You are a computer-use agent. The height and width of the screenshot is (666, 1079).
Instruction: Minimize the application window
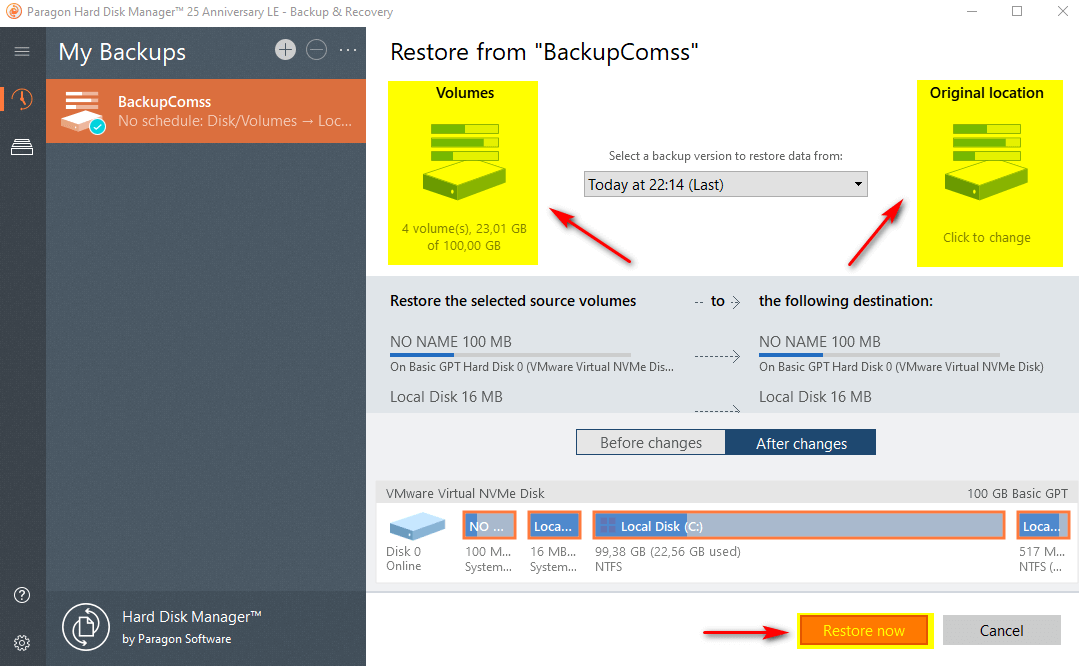(972, 12)
